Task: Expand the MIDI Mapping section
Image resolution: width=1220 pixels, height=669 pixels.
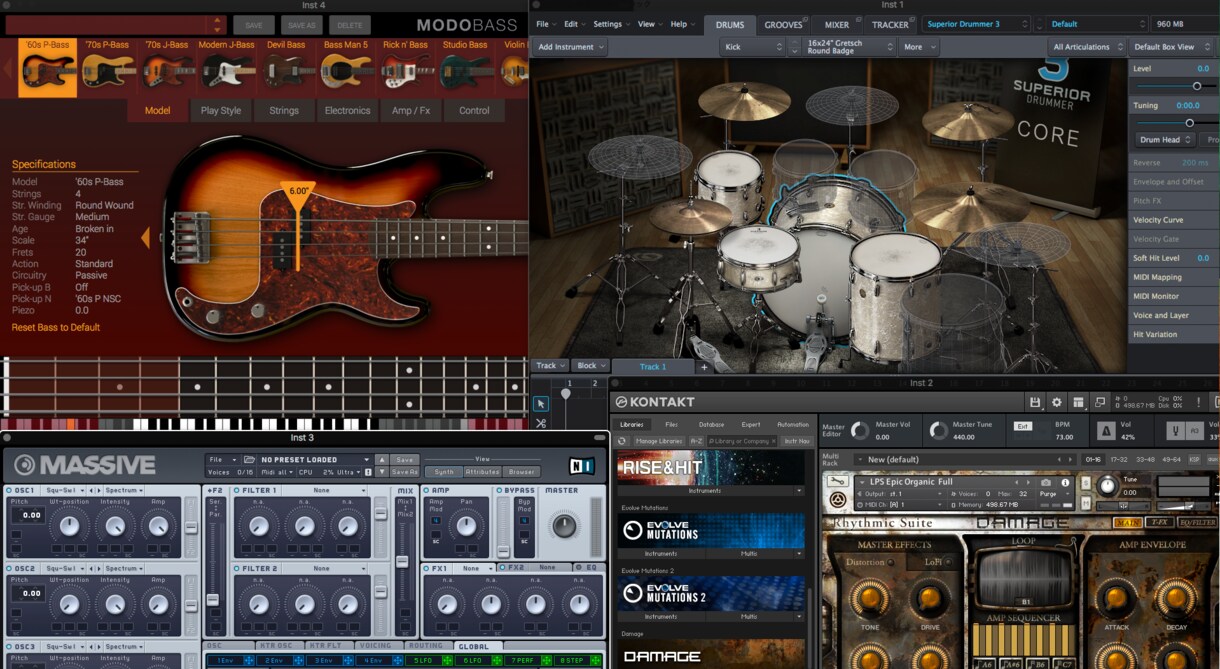Action: point(1174,277)
